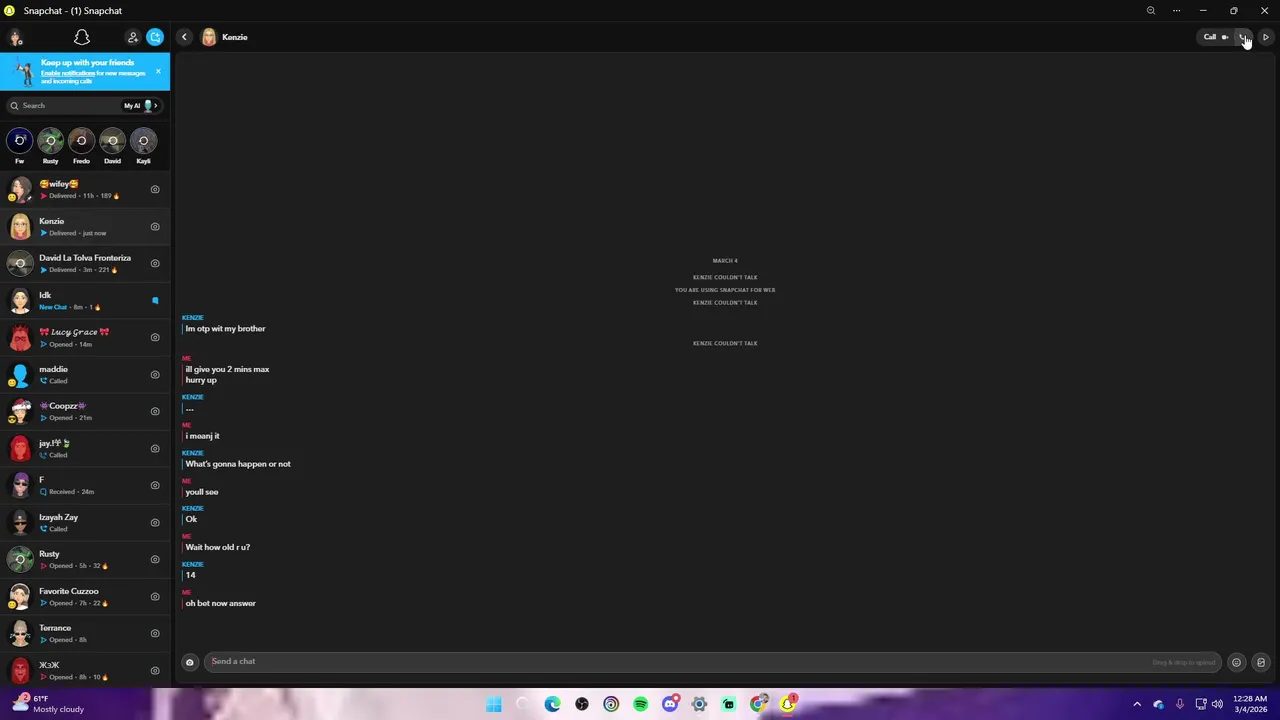Click the zoom-out magnifier in title bar

(x=1151, y=10)
